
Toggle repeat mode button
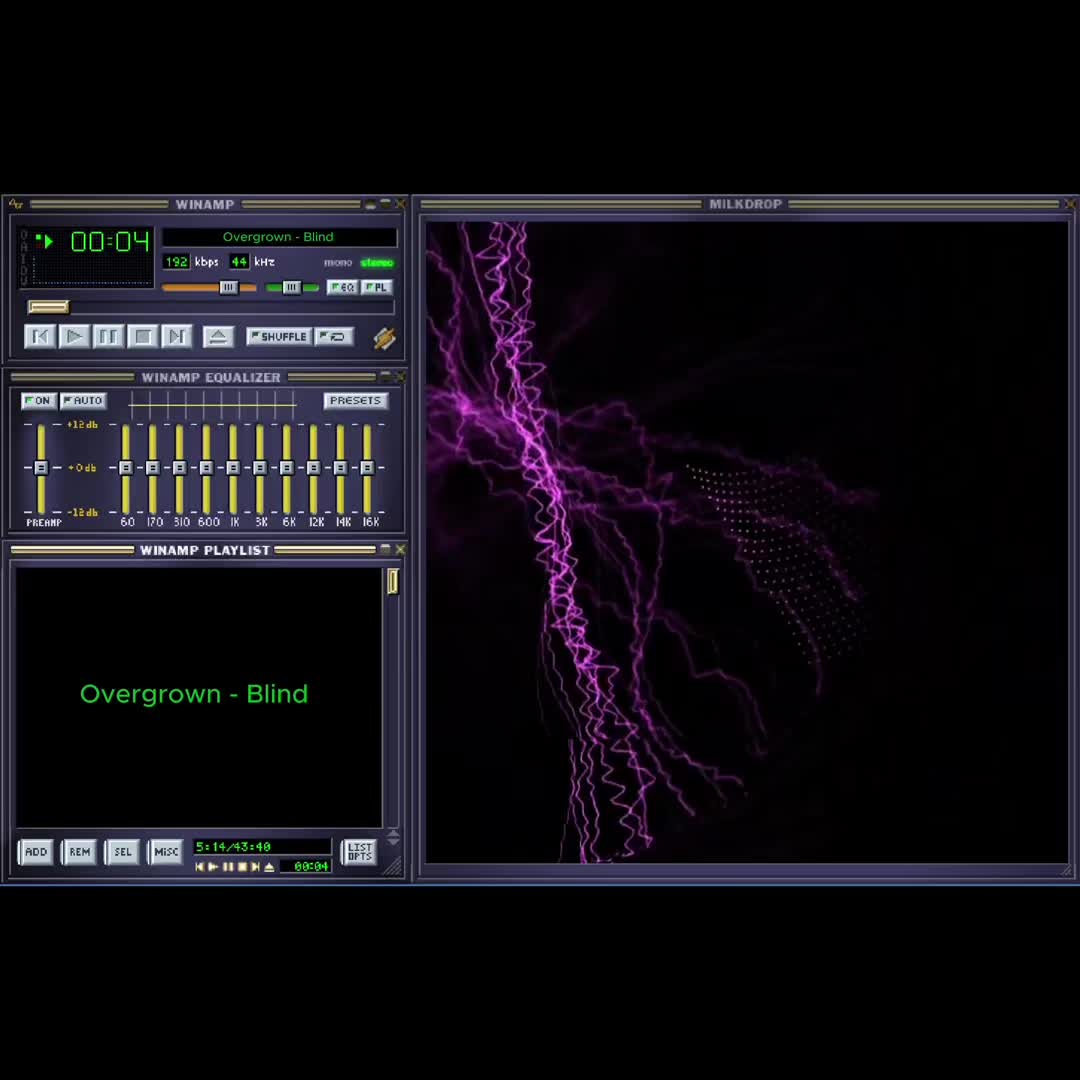coord(334,337)
